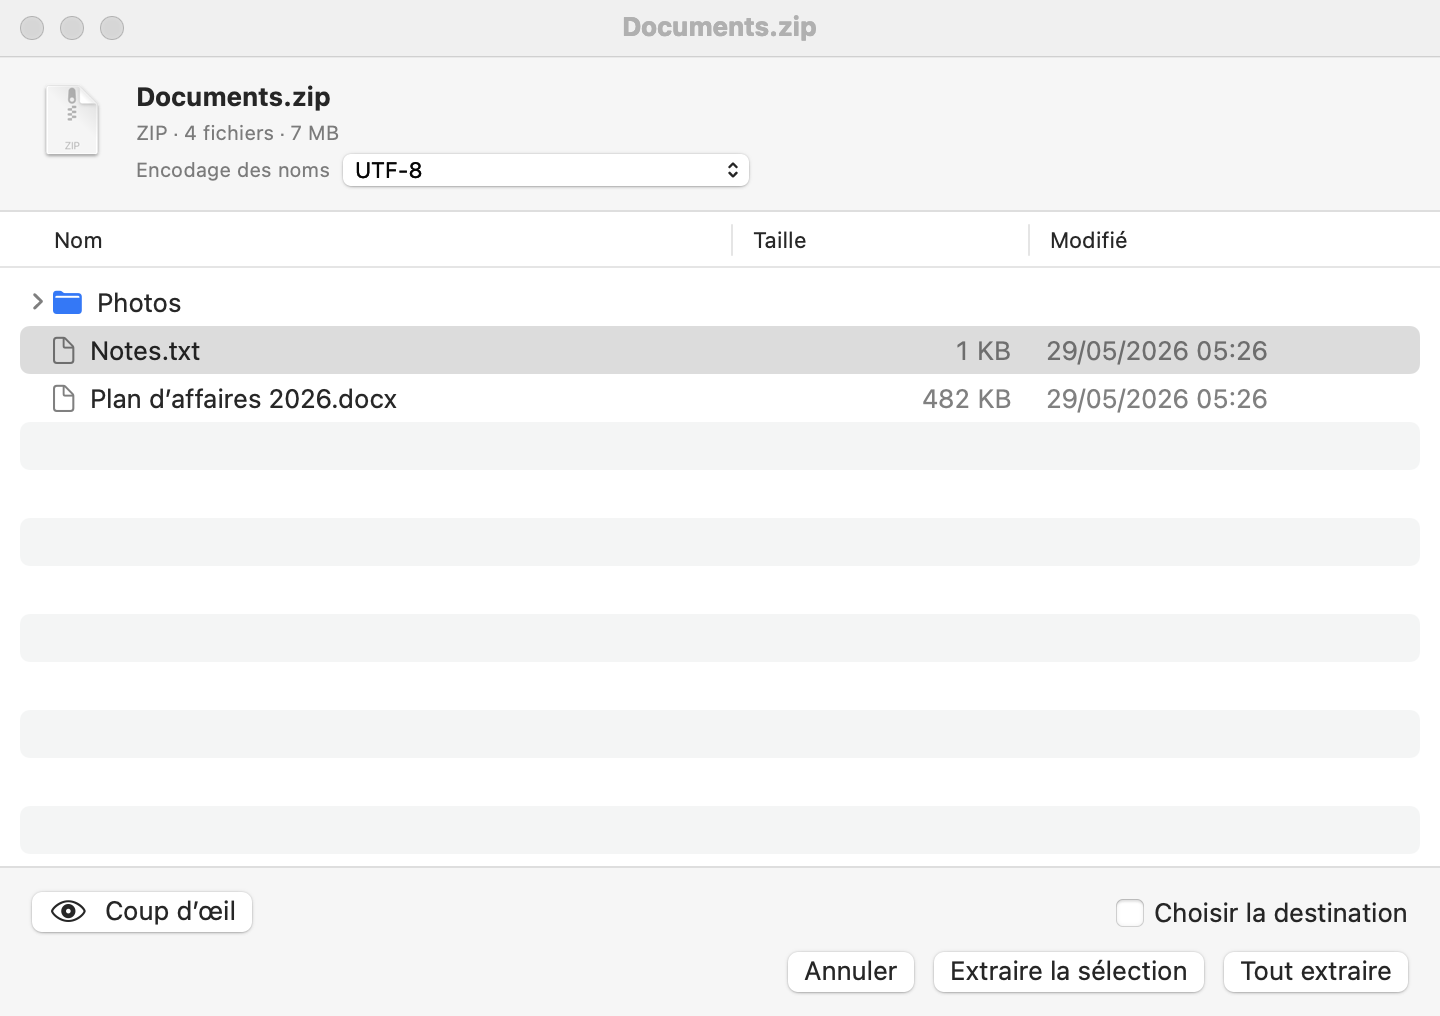The height and width of the screenshot is (1016, 1440).
Task: Click the ZIP · 4 fichiers · 7 MB summary
Action: [237, 133]
